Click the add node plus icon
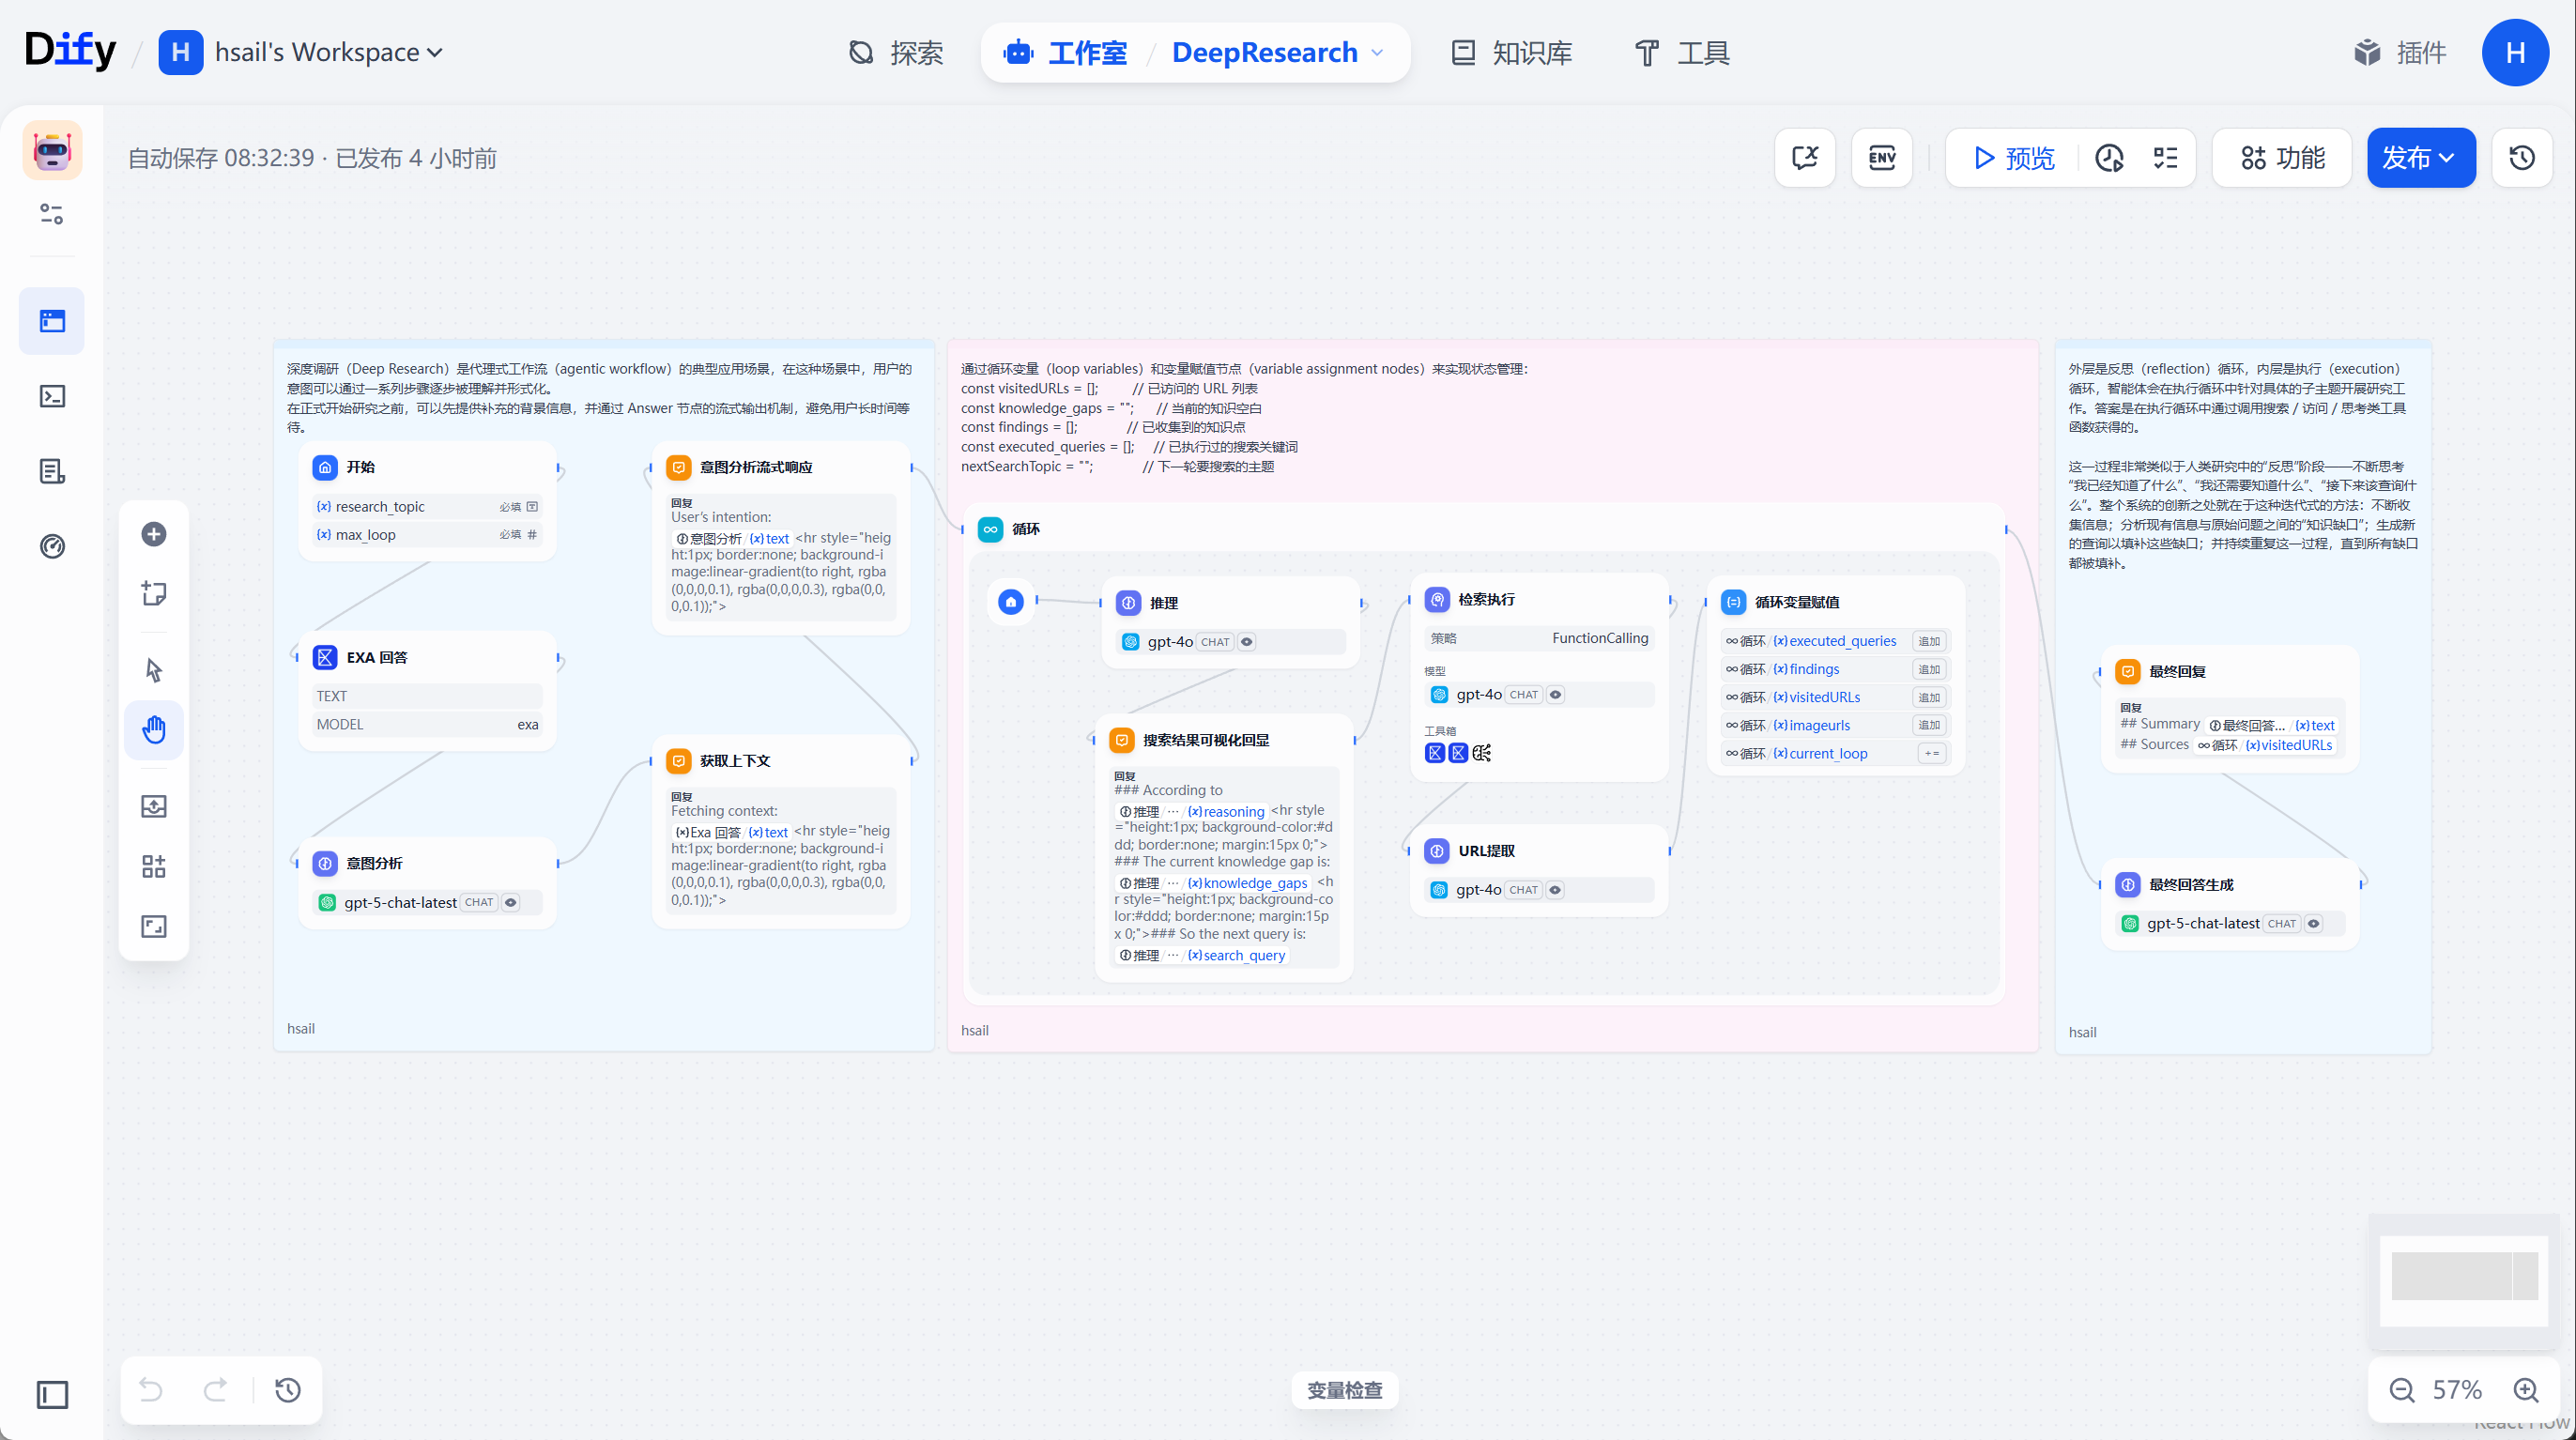Viewport: 2576px width, 1440px height. (x=153, y=534)
